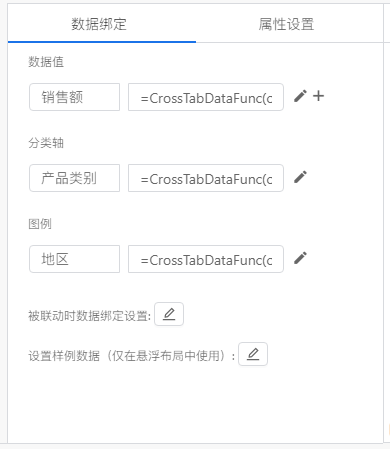Select the 设置样例数据 label text
Screen dimensions: 390x449
pos(64,356)
